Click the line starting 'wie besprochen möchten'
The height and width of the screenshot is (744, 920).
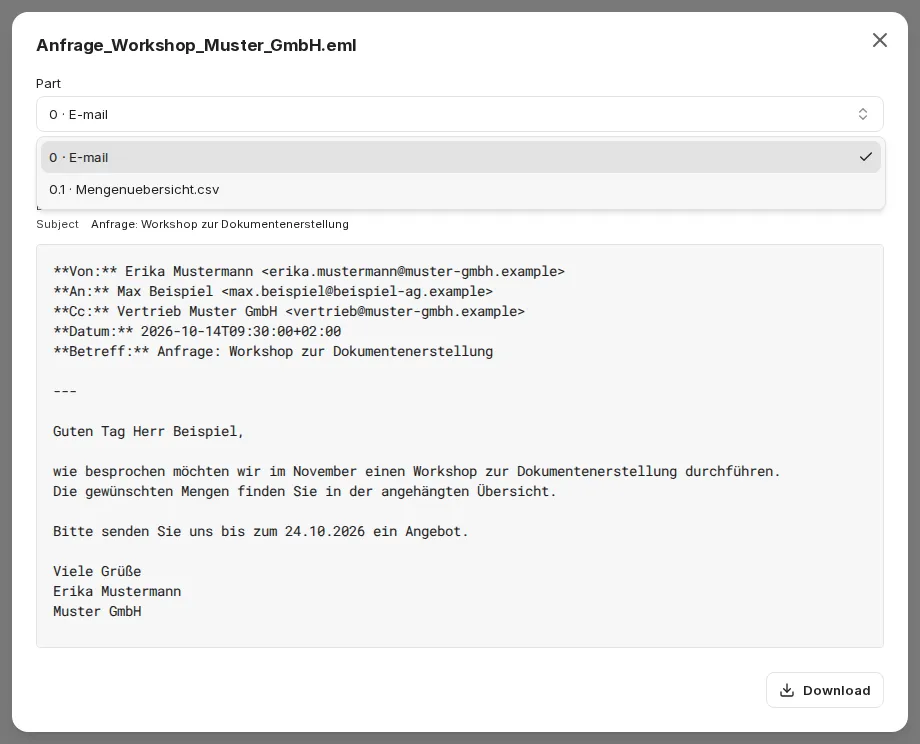(x=417, y=471)
